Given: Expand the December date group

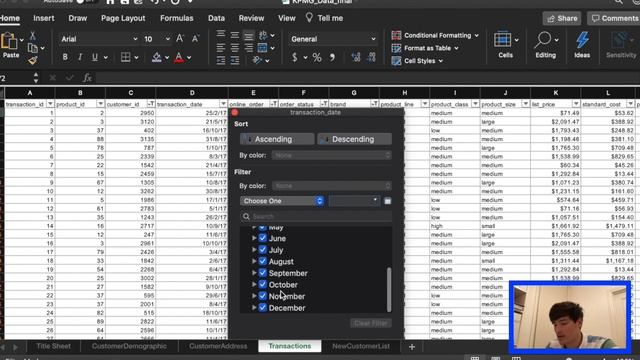Looking at the screenshot, I should point(254,308).
